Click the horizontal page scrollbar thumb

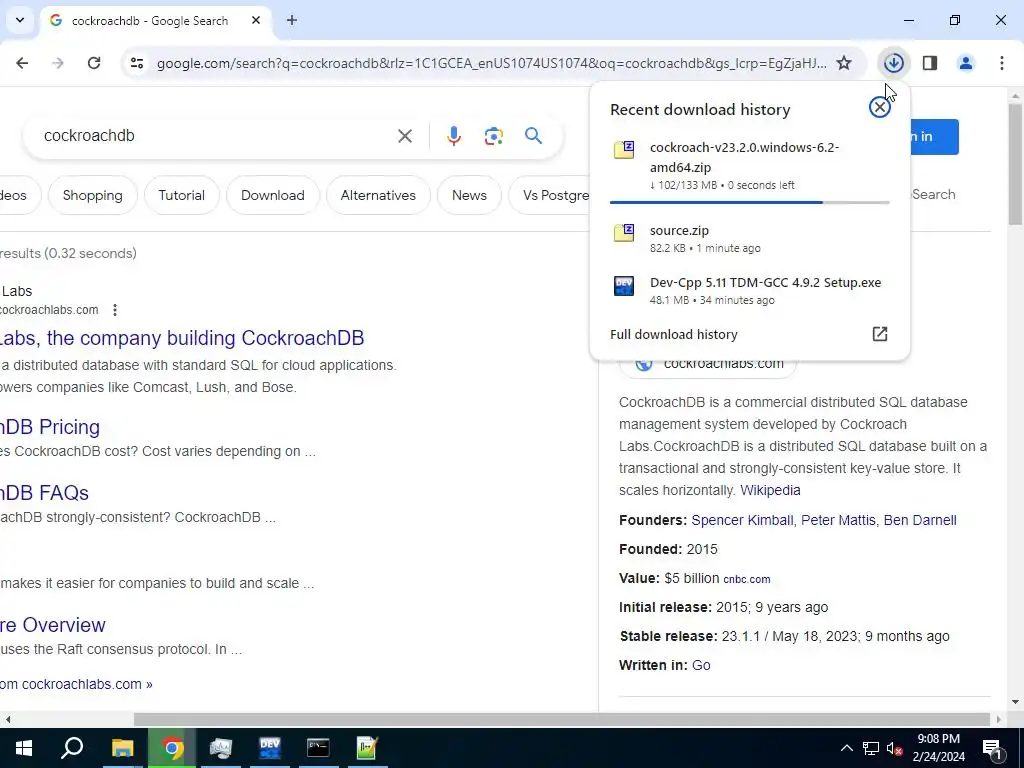tap(562, 719)
